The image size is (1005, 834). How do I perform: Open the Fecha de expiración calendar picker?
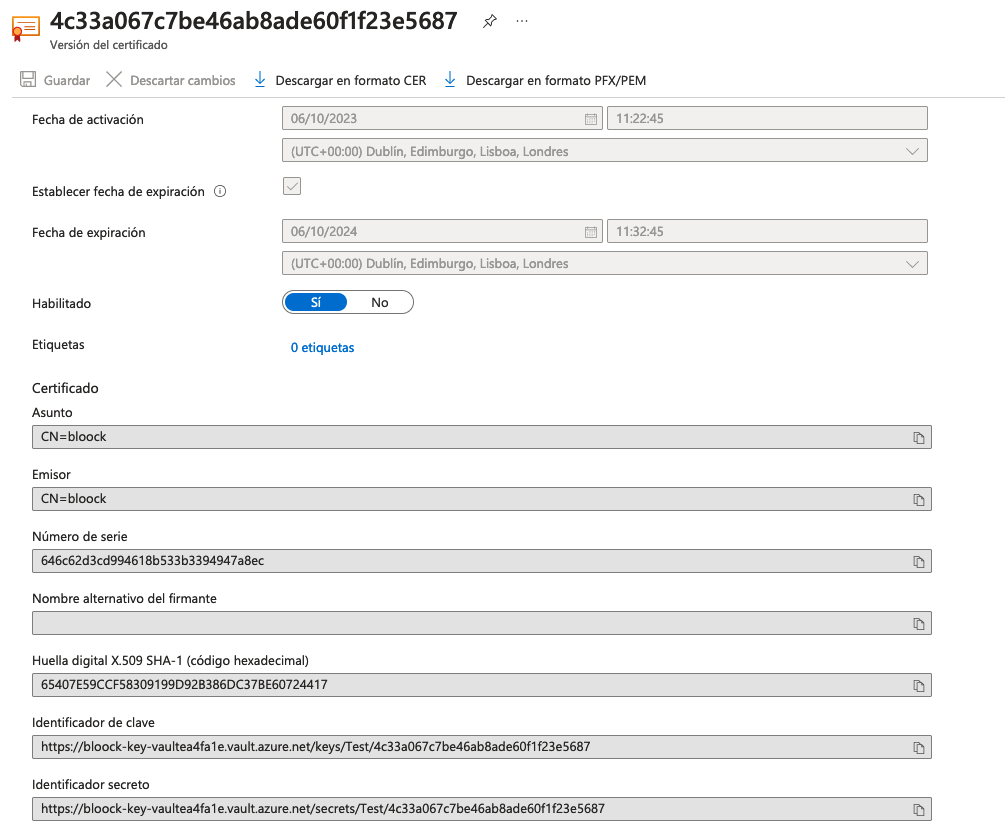click(590, 231)
